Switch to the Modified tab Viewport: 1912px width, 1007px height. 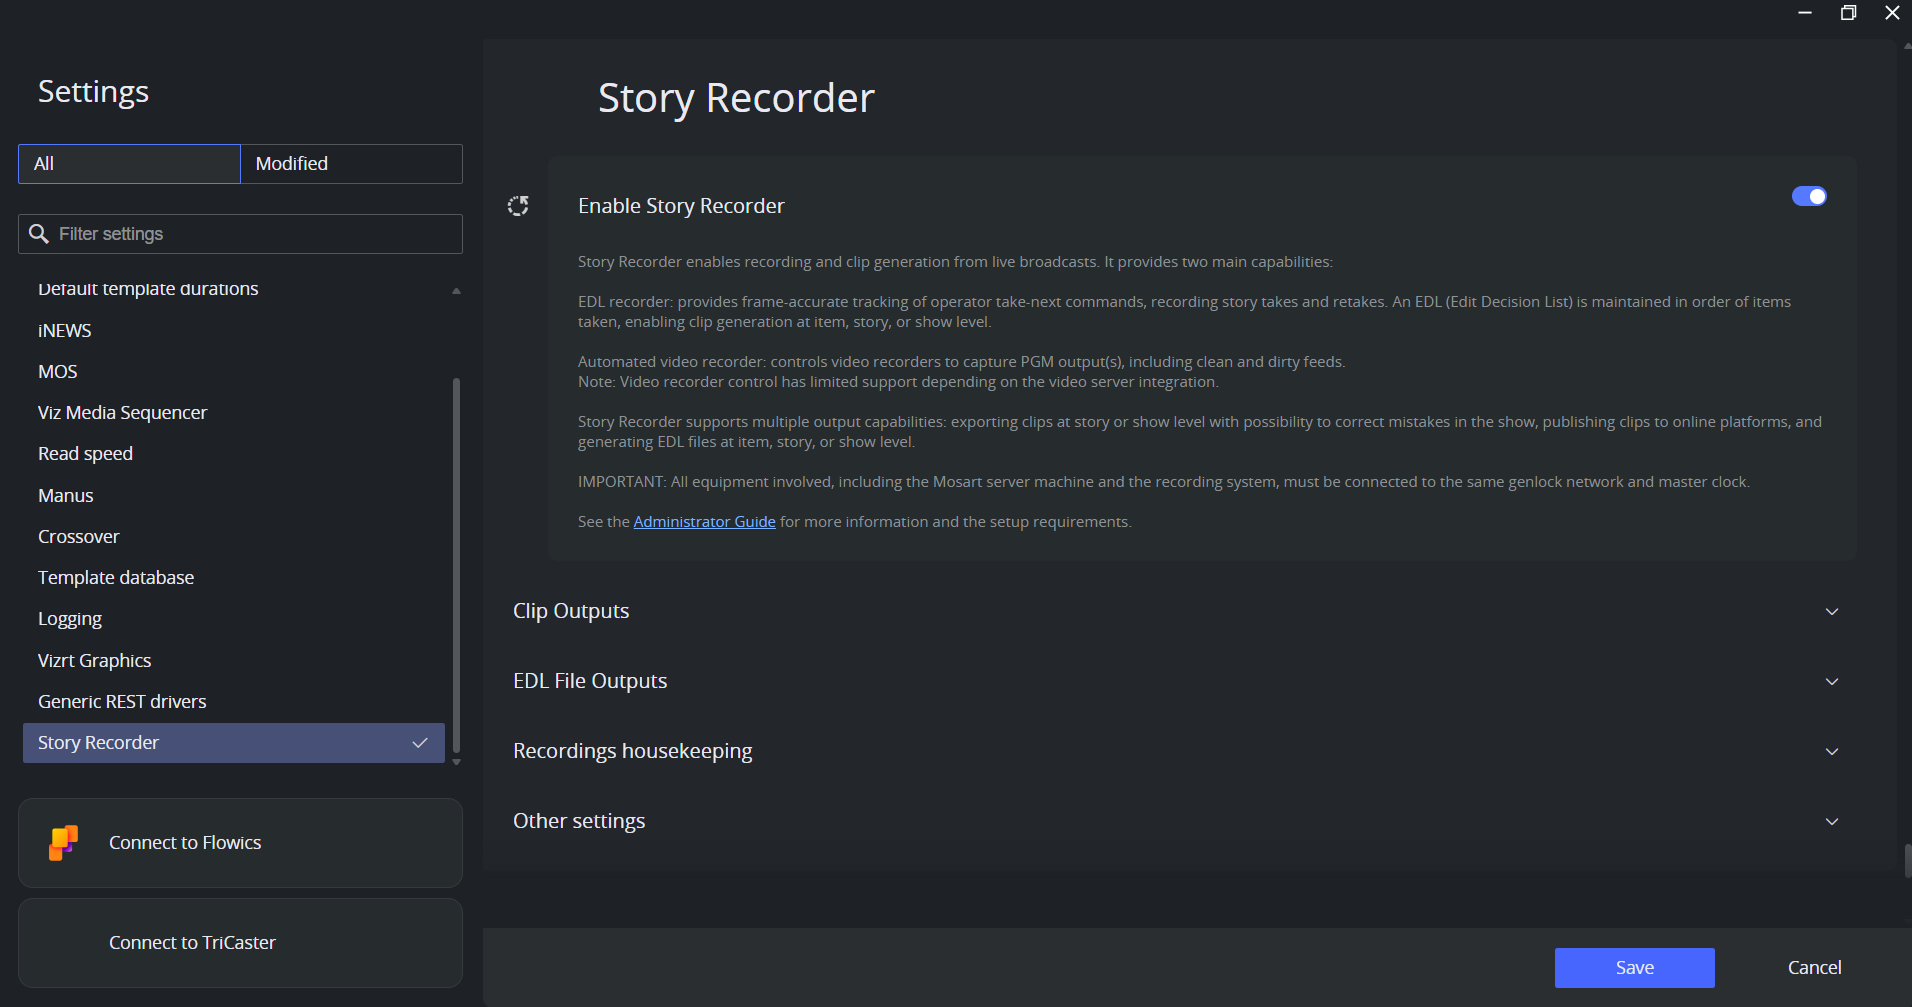tap(351, 164)
